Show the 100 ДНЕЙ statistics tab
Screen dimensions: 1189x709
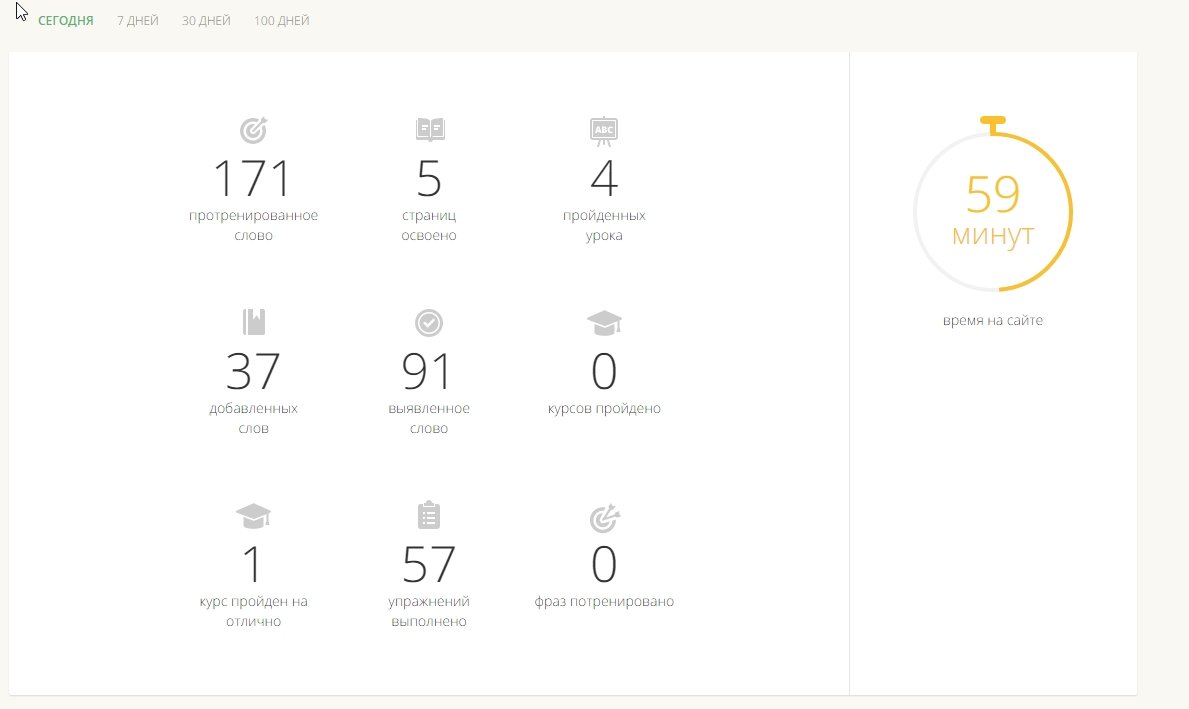tap(282, 21)
